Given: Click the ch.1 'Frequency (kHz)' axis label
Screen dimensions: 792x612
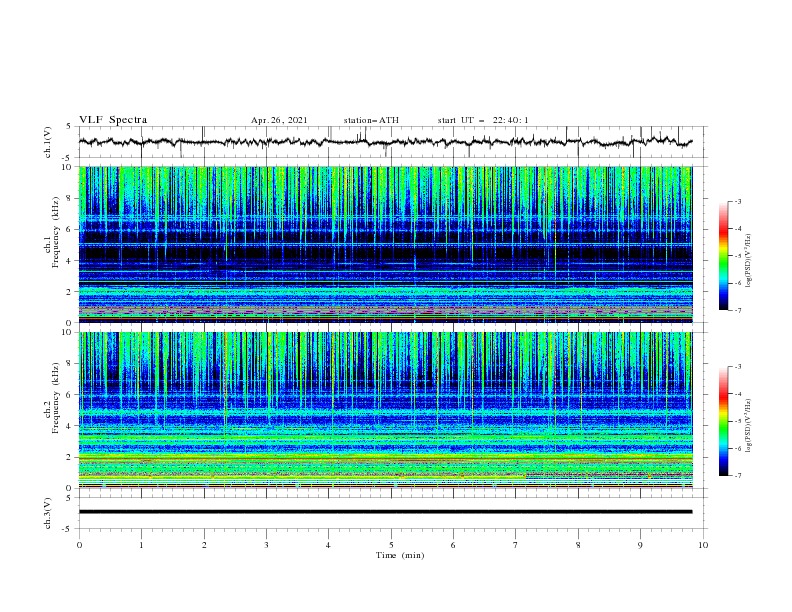Looking at the screenshot, I should pos(56,232).
